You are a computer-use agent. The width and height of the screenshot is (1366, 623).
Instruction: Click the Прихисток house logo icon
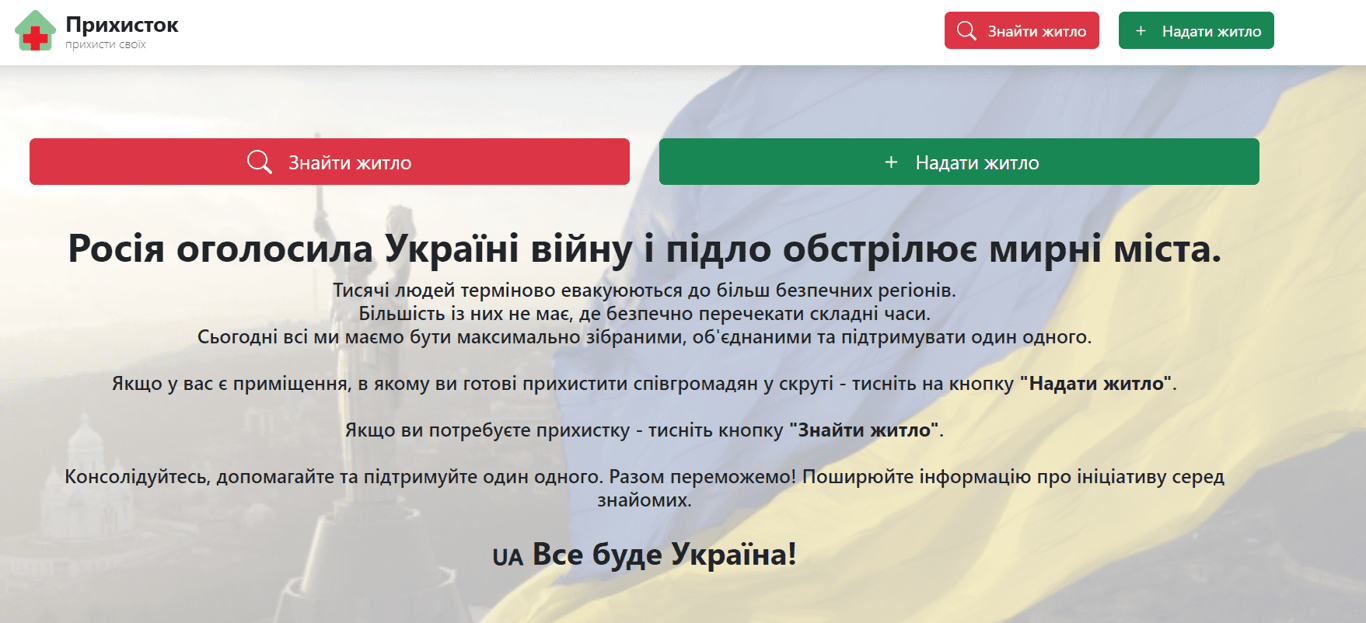click(x=35, y=30)
